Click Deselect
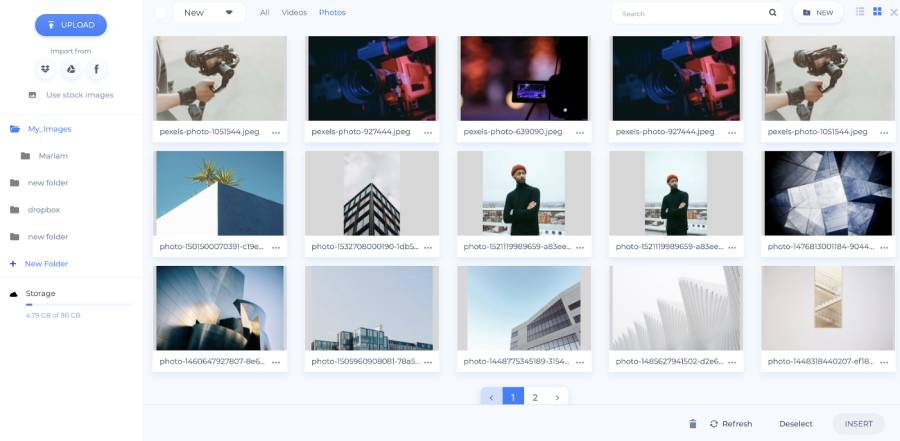Image resolution: width=900 pixels, height=441 pixels. pos(796,424)
